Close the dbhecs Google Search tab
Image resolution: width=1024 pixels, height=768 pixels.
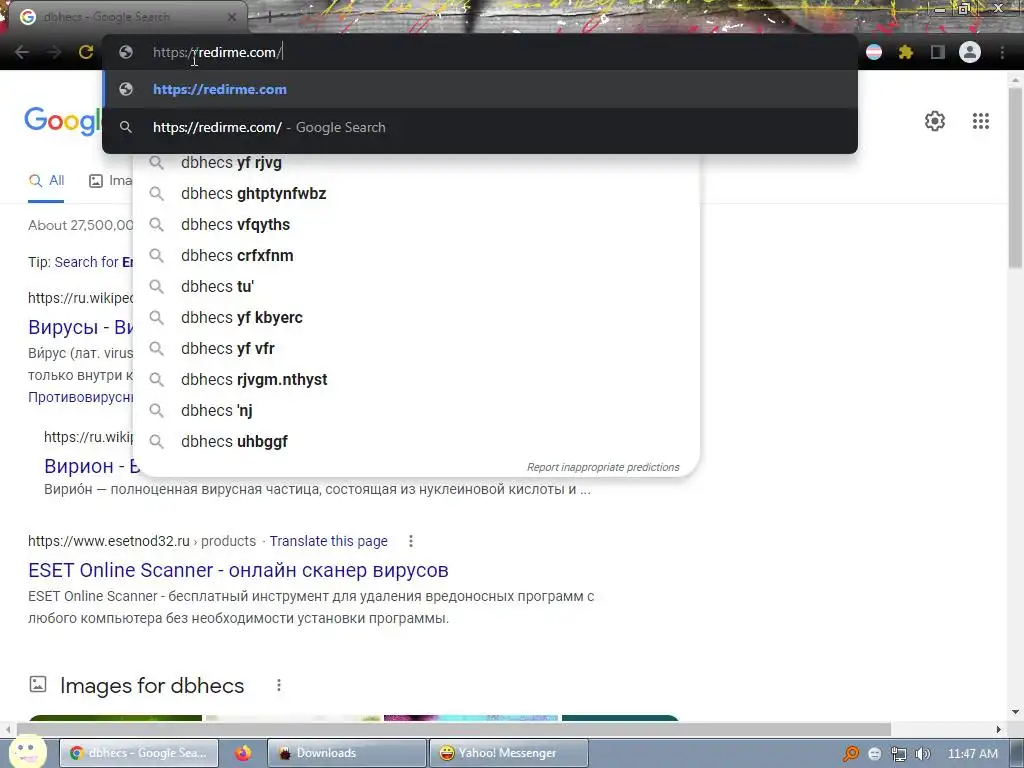[x=232, y=17]
